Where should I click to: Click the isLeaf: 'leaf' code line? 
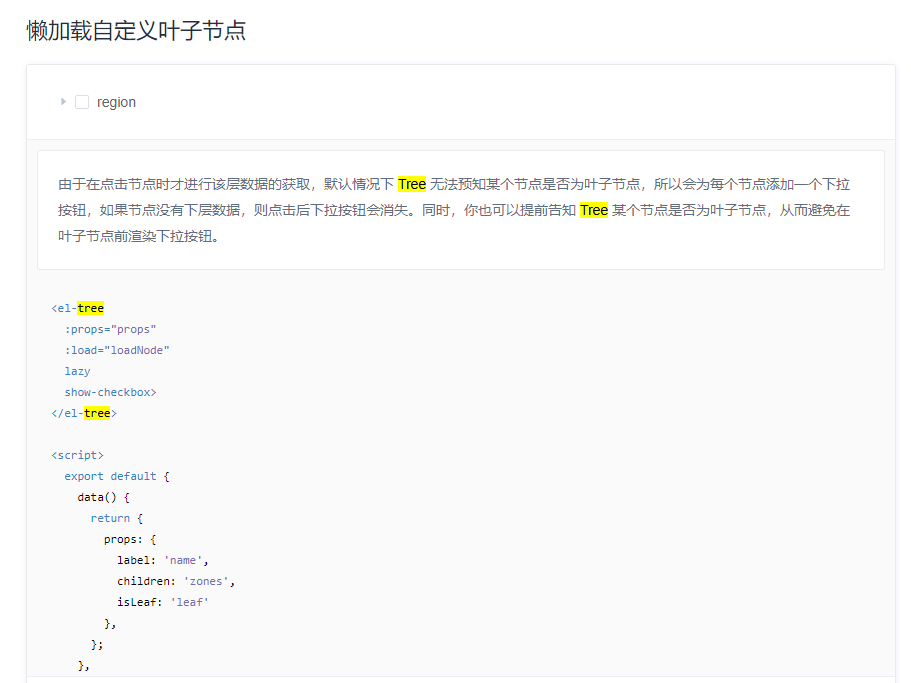(x=163, y=602)
